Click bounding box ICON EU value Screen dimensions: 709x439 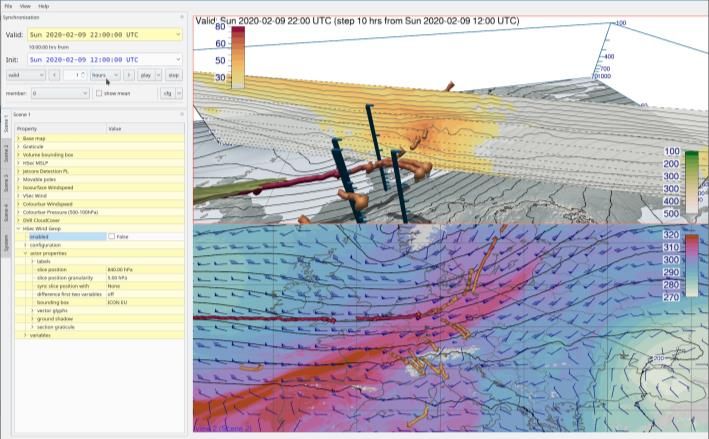[x=117, y=302]
